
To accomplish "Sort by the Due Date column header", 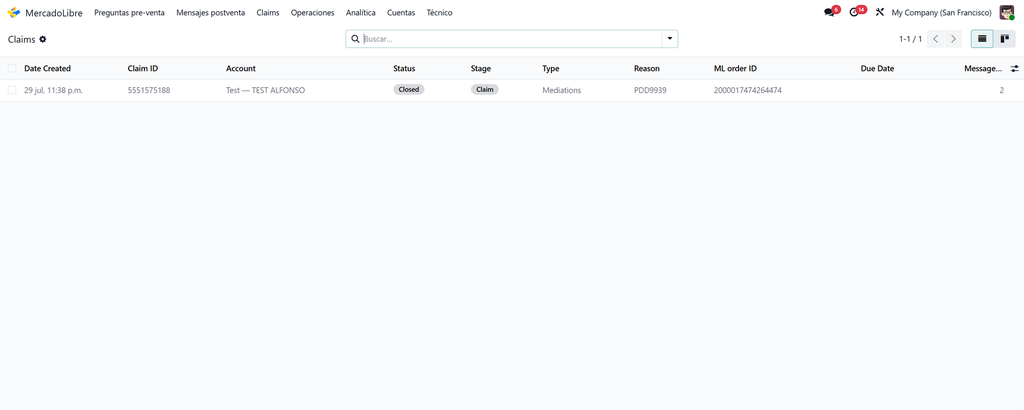I will [x=877, y=69].
